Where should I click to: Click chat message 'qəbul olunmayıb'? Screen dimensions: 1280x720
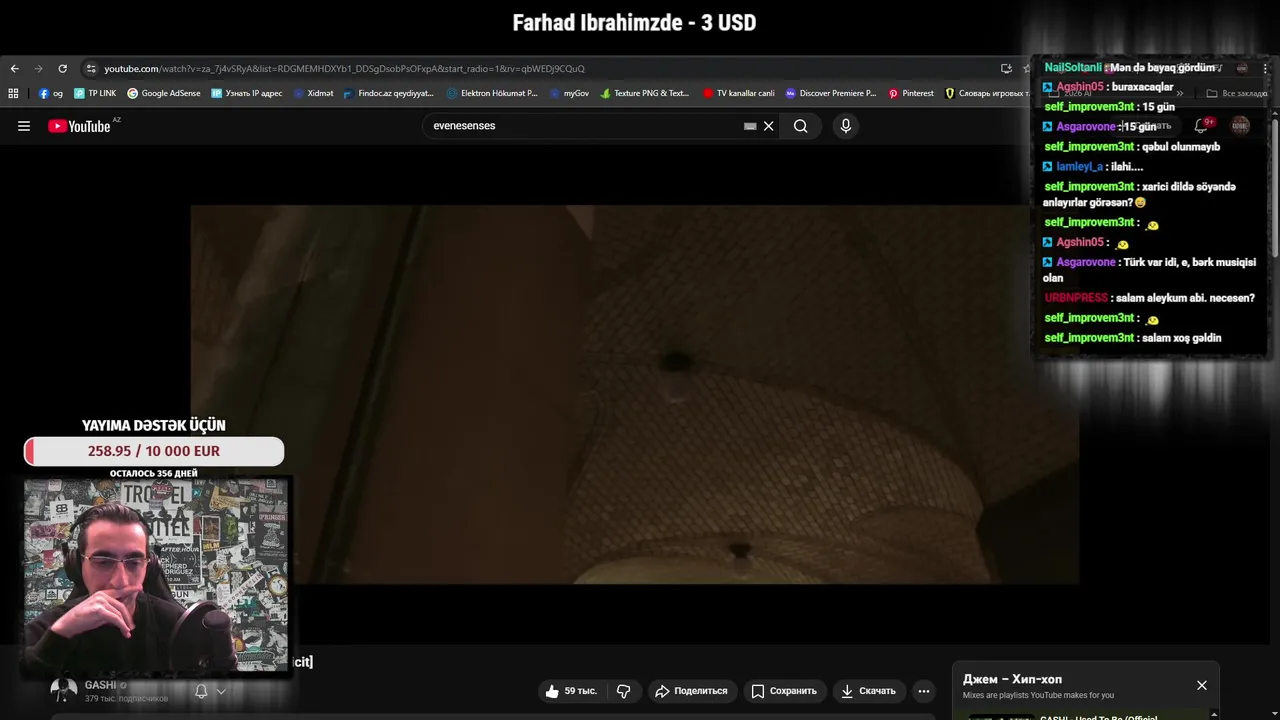(1181, 147)
